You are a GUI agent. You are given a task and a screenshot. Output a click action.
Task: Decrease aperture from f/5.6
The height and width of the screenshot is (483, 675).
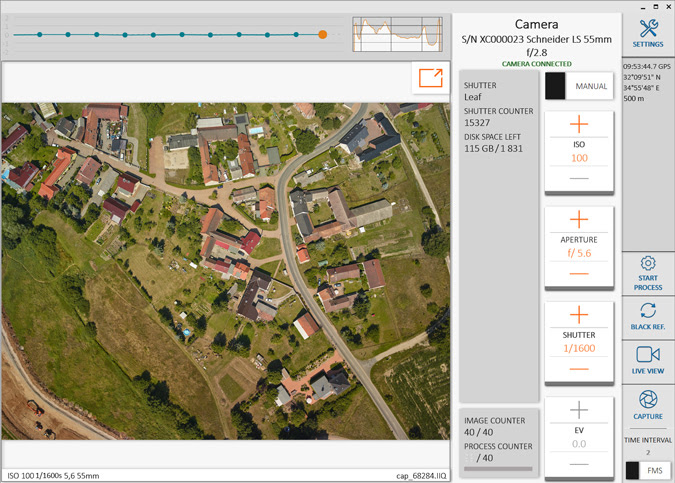[578, 274]
